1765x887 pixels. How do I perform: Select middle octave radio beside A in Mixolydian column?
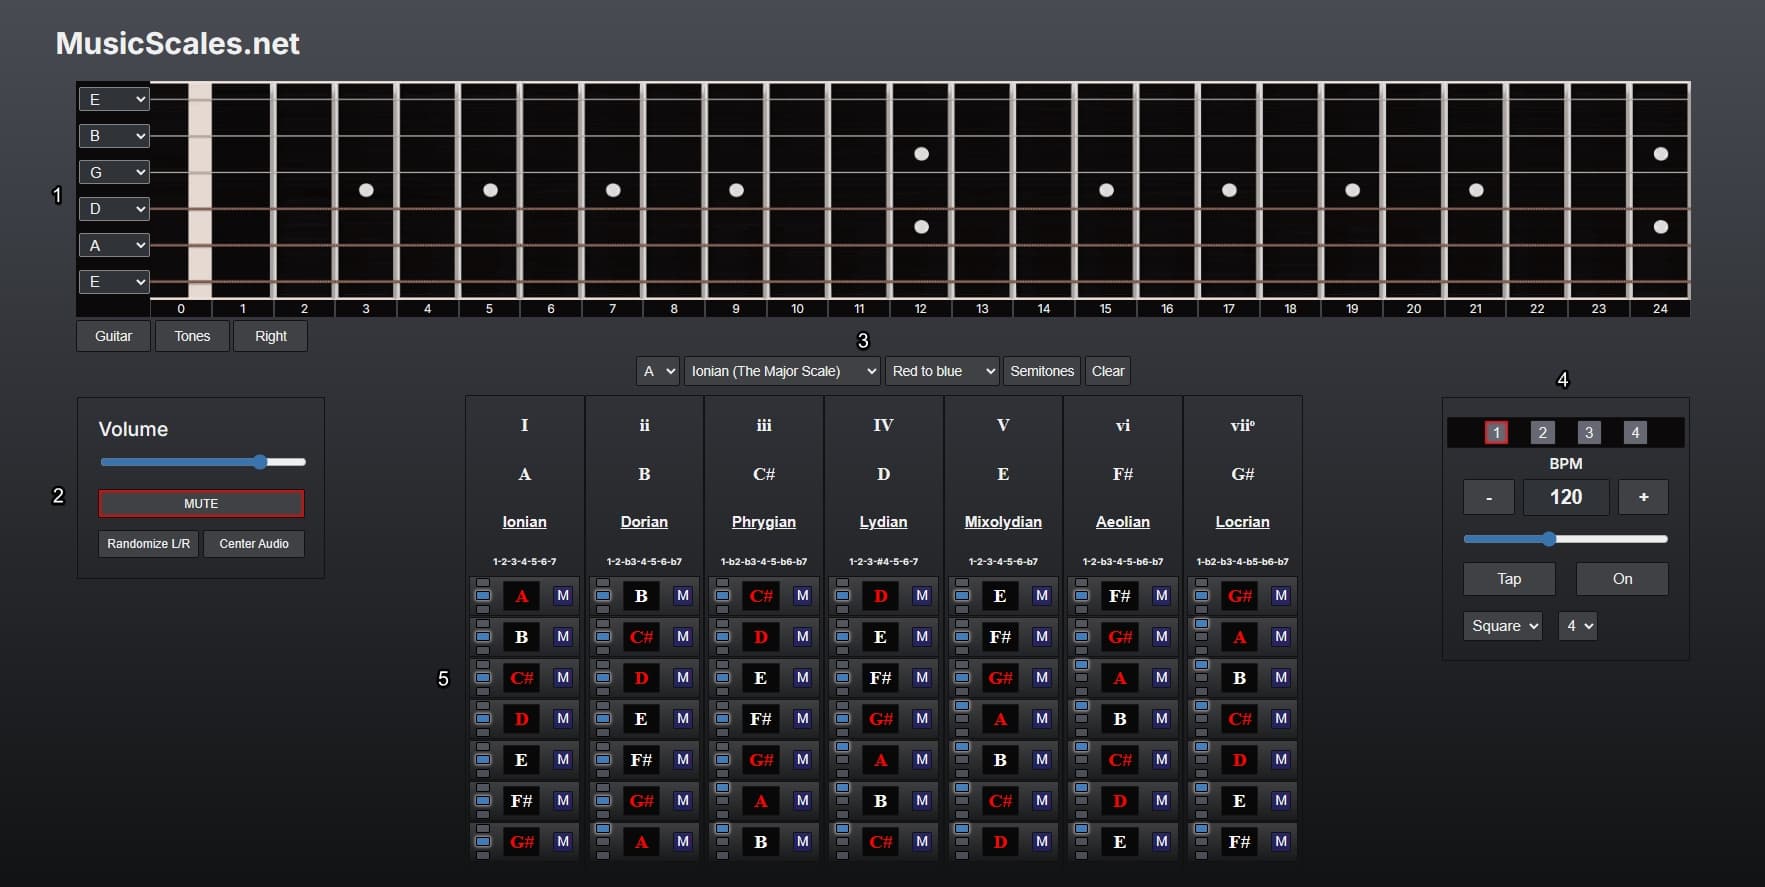click(x=962, y=719)
